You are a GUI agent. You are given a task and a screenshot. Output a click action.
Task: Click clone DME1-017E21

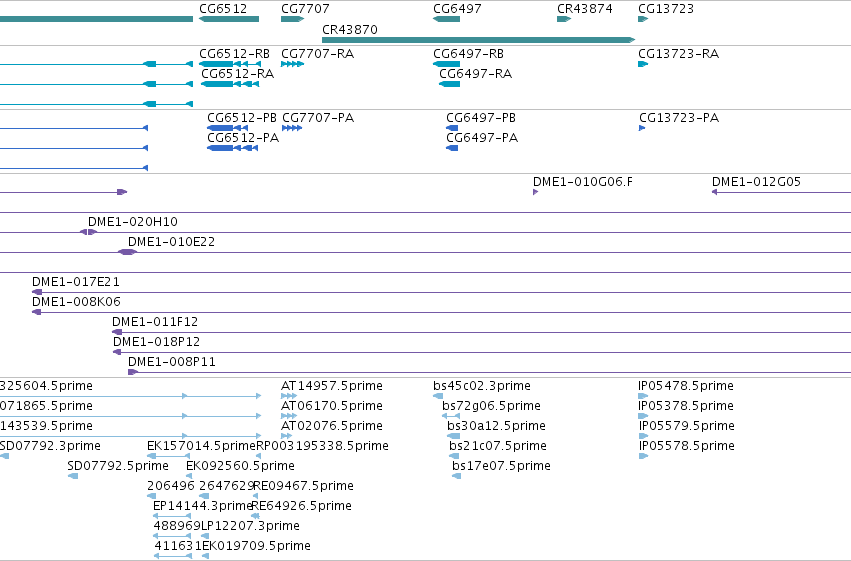(x=441, y=292)
